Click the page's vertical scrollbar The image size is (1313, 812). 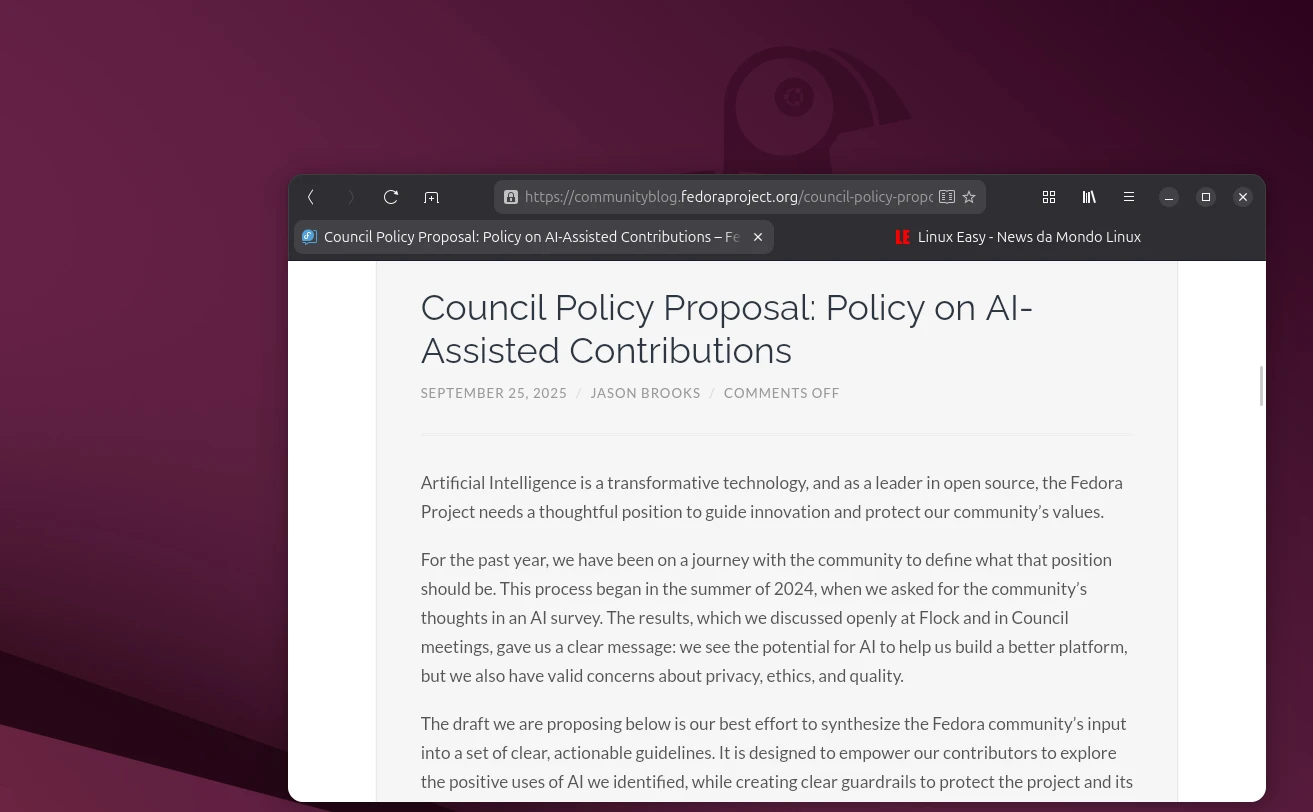tap(1262, 386)
